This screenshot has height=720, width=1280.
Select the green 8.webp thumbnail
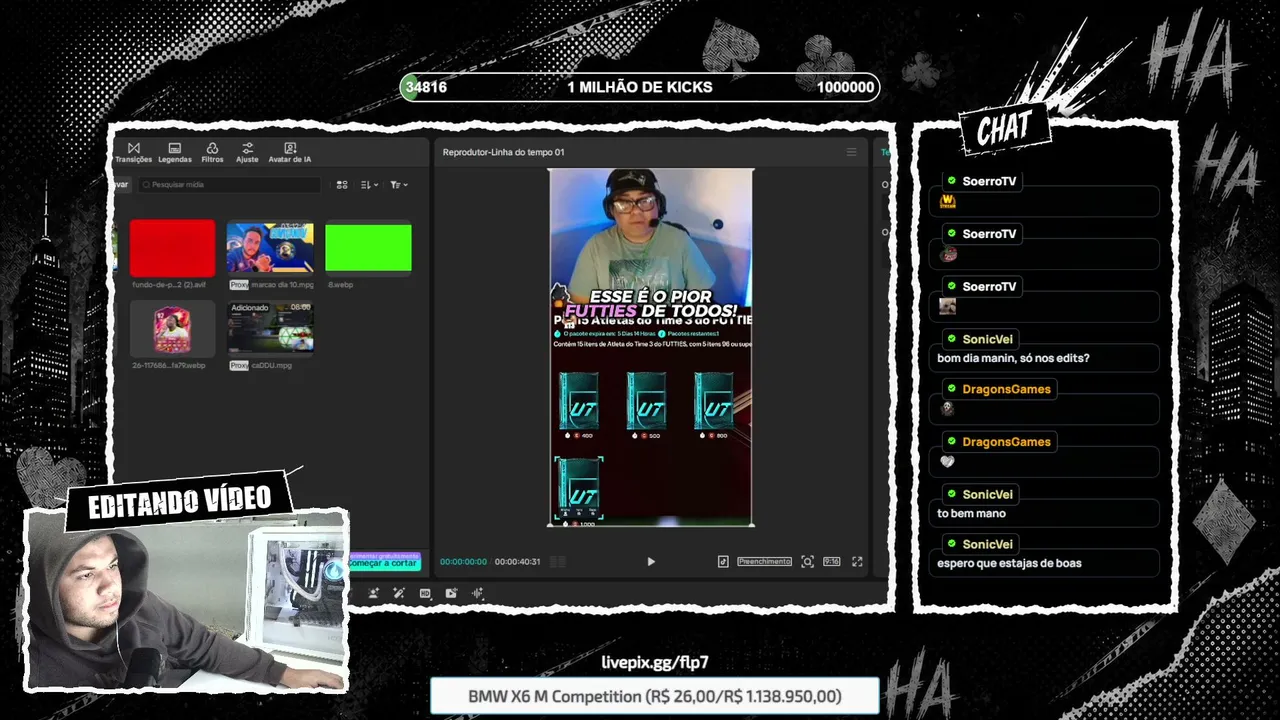(x=368, y=248)
